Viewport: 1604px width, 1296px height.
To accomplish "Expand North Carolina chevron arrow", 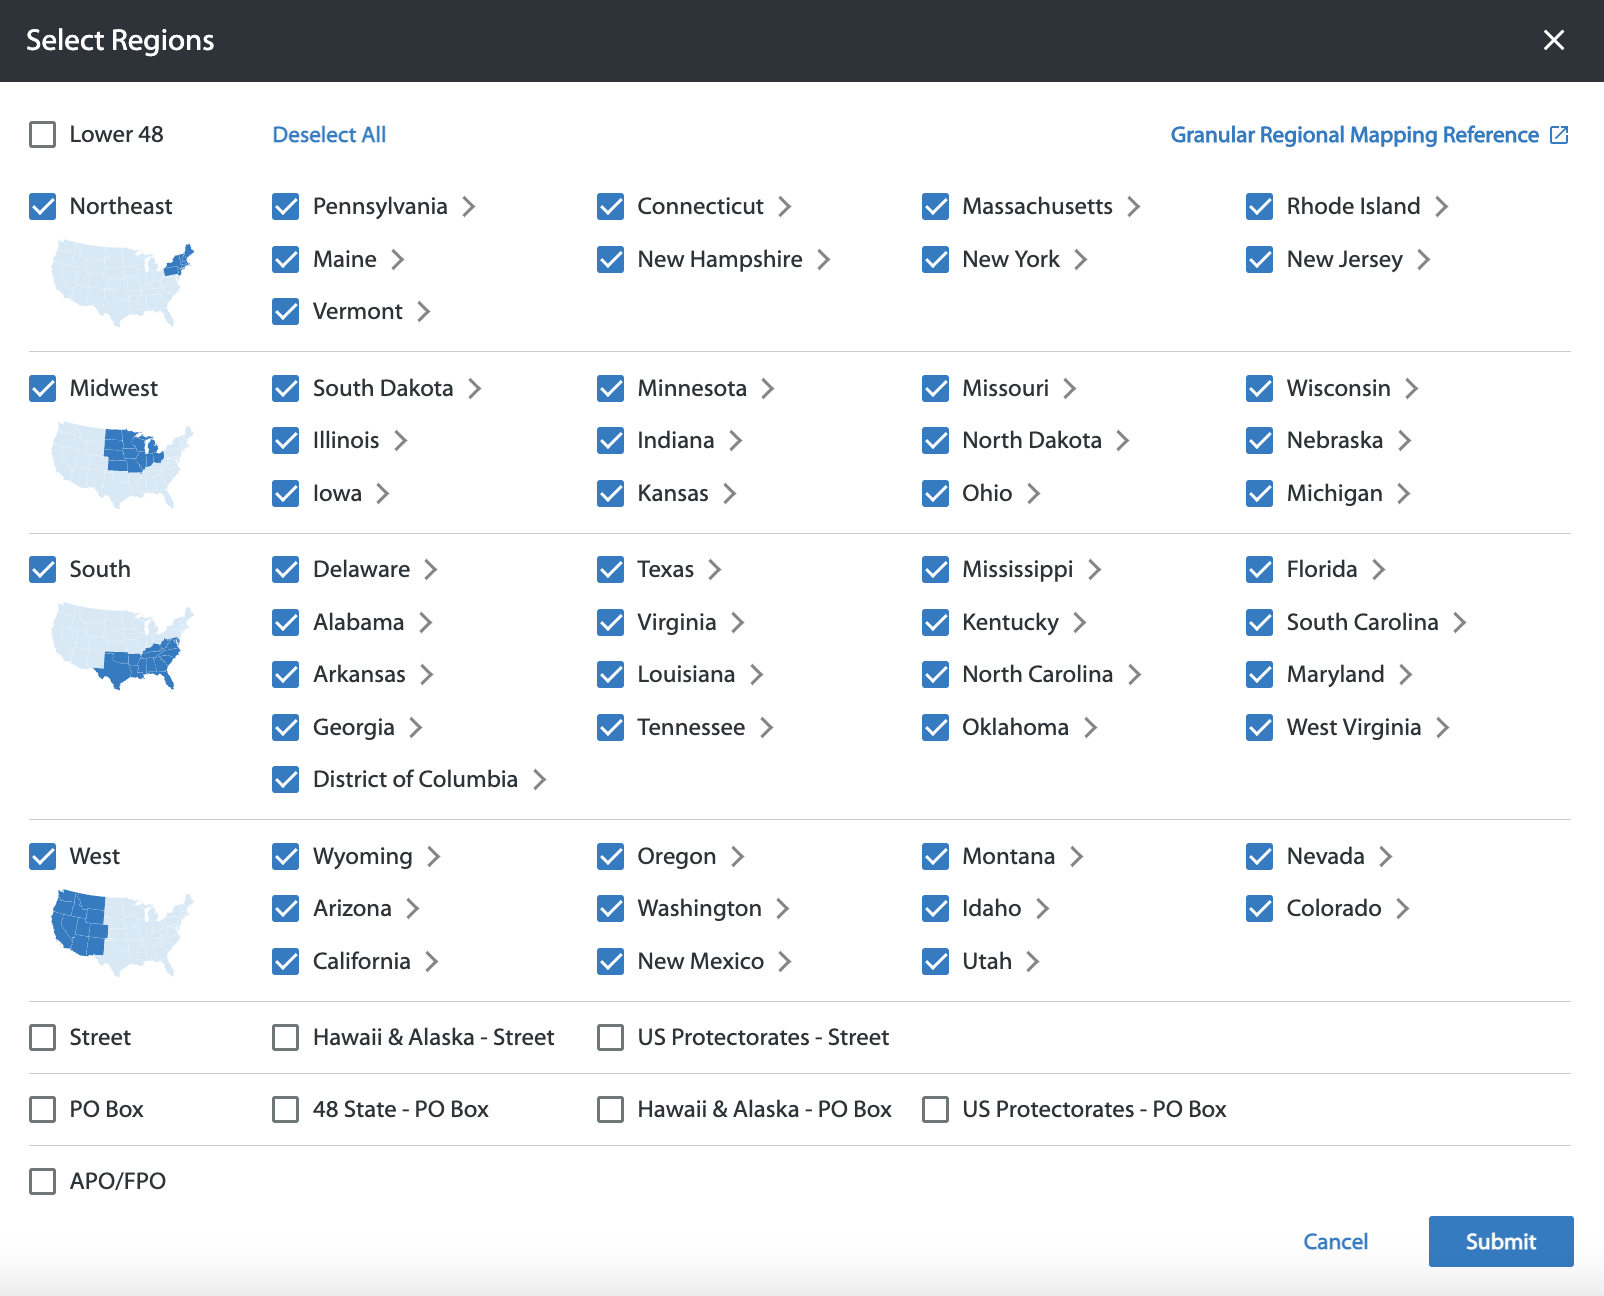I will 1135,674.
